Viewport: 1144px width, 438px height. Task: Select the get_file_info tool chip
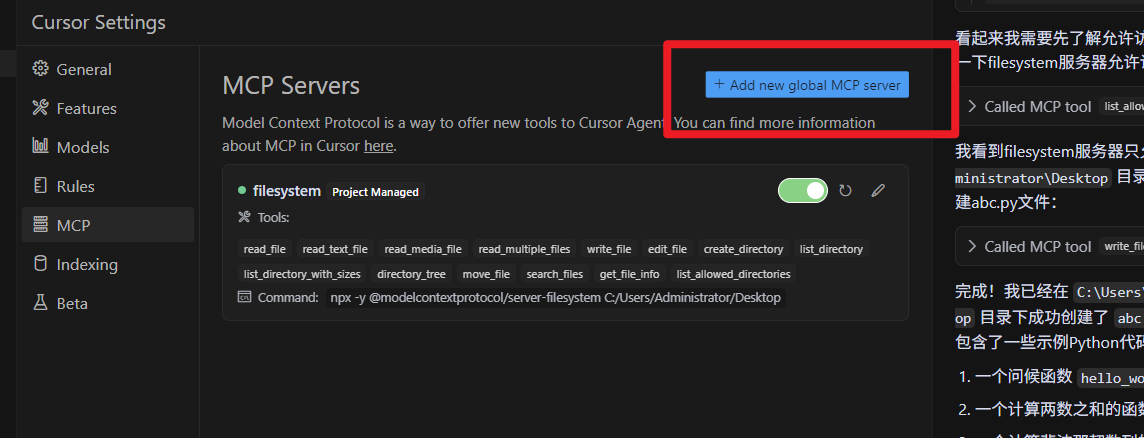tap(630, 274)
